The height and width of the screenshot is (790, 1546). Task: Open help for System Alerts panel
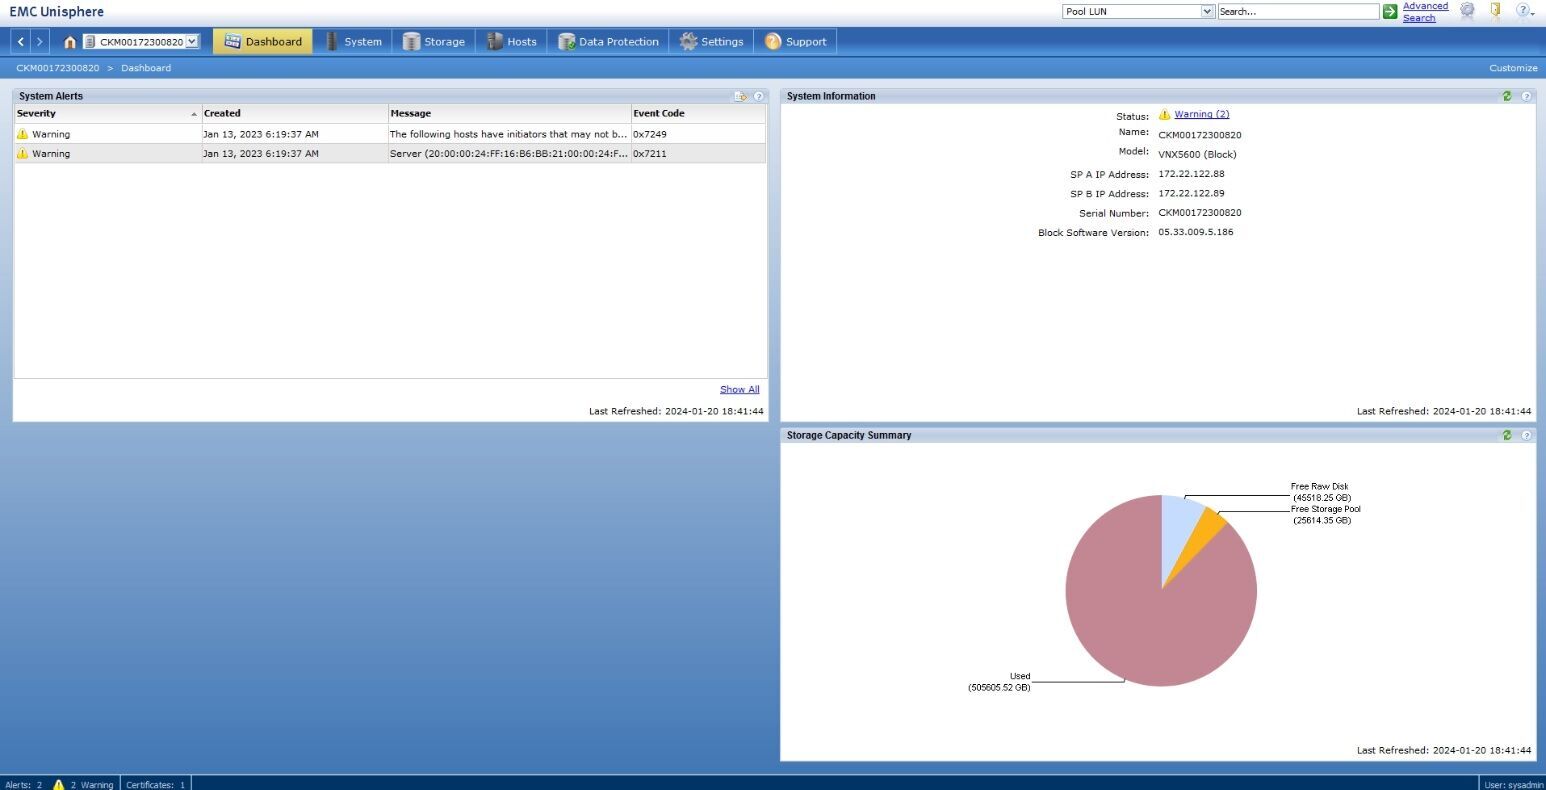[x=759, y=96]
